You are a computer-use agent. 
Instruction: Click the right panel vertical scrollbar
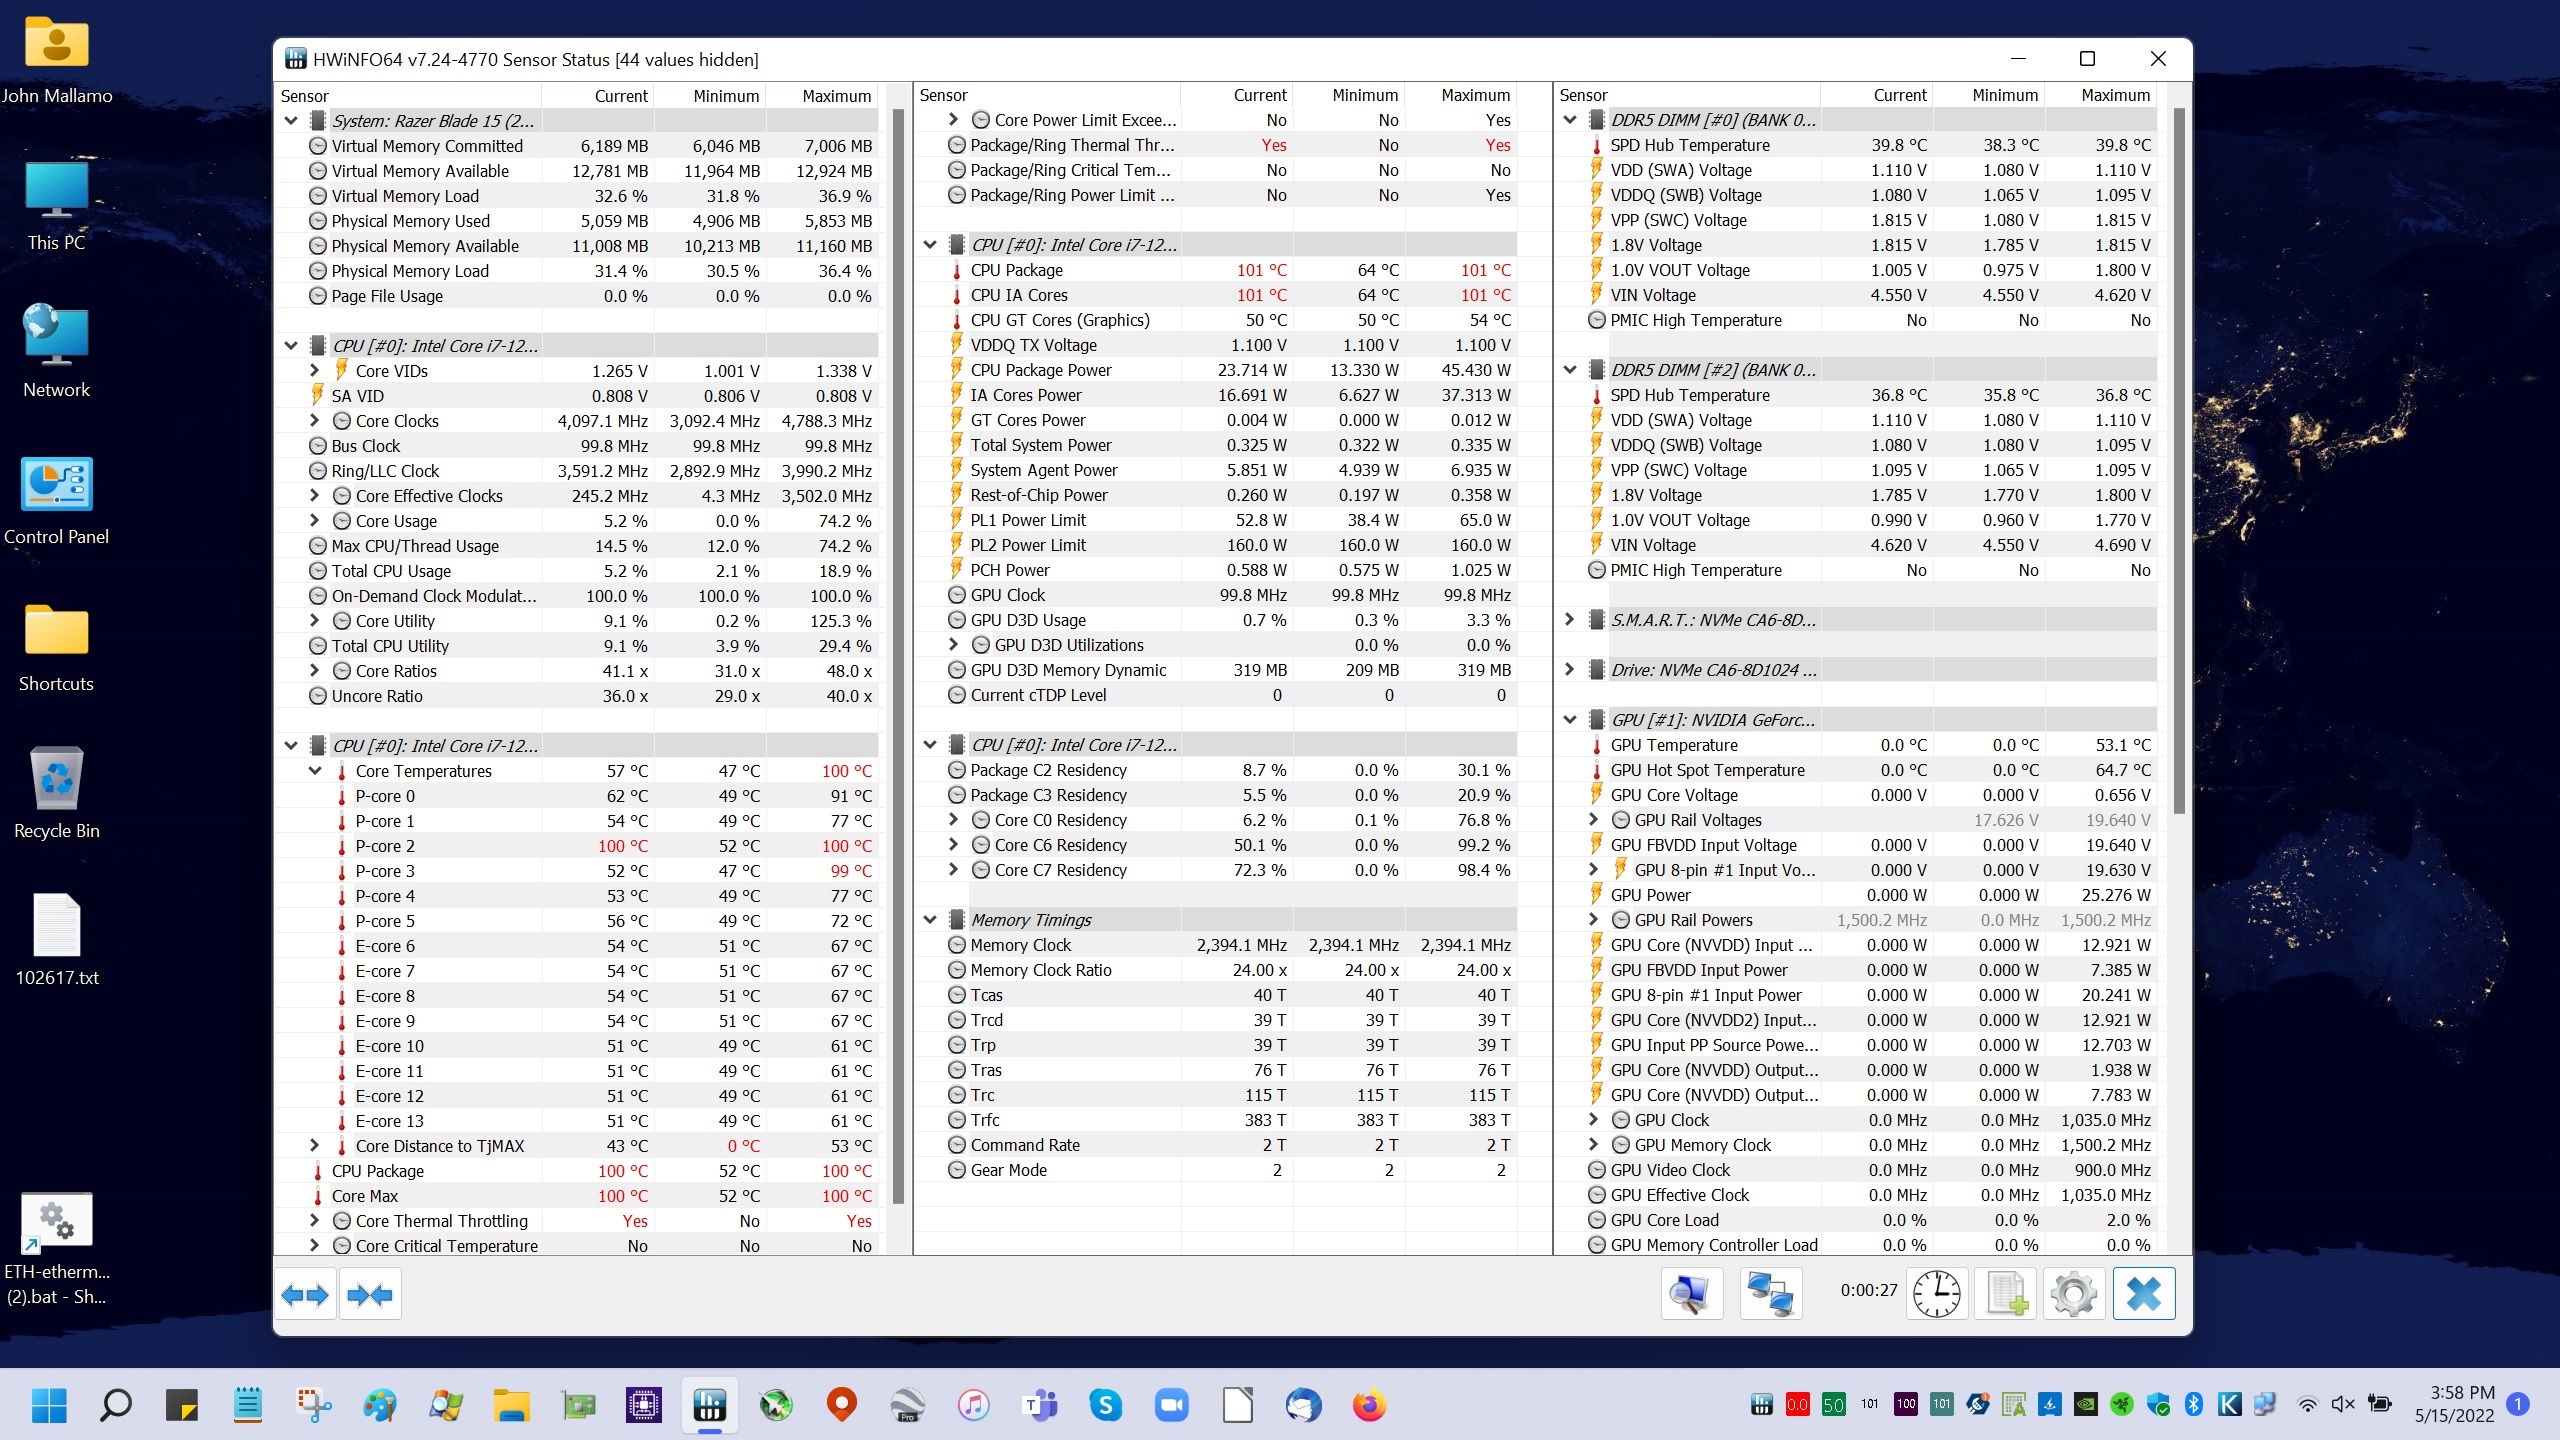click(x=2179, y=460)
